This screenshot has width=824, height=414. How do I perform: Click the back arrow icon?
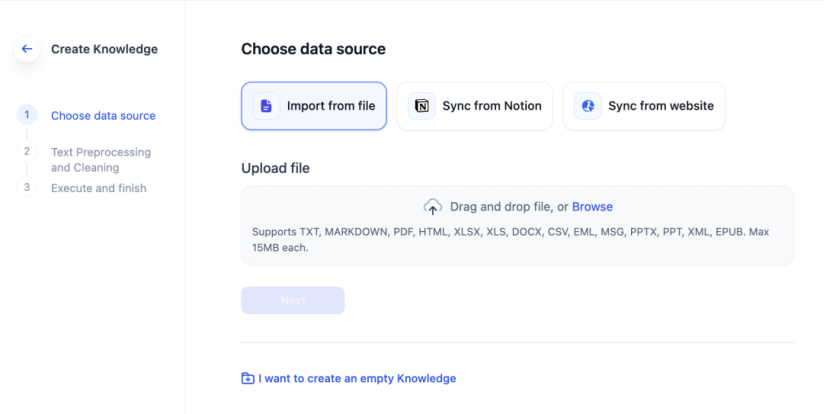click(x=27, y=49)
